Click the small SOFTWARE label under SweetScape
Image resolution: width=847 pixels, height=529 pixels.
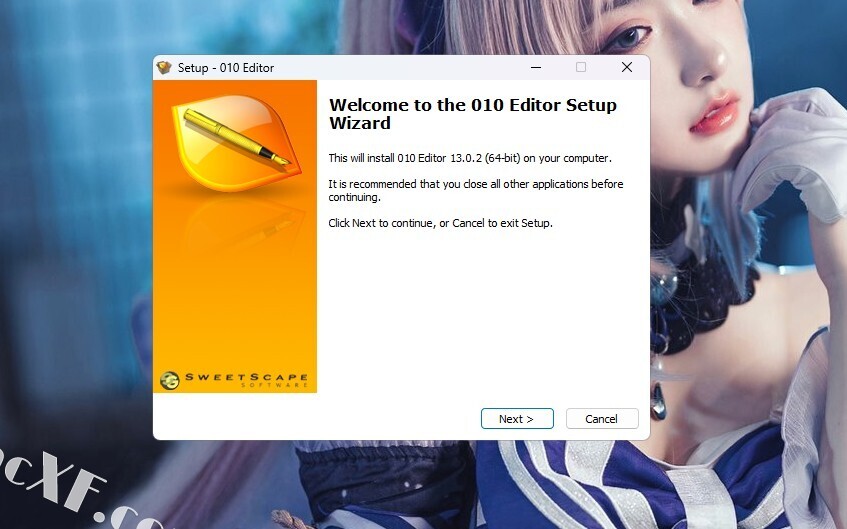pos(274,385)
